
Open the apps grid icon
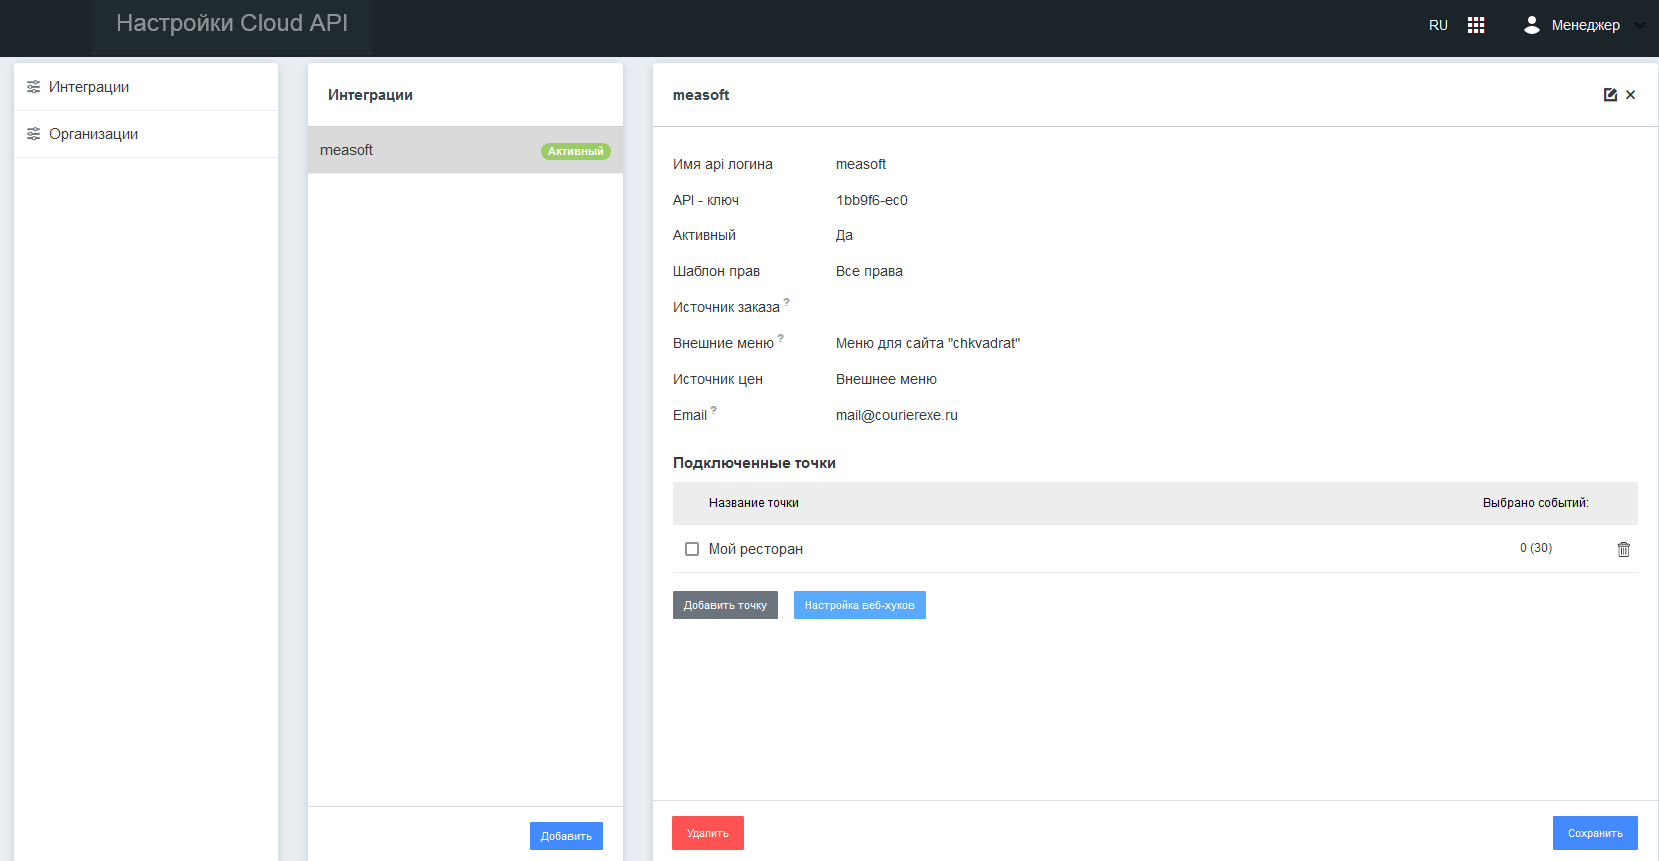1476,25
